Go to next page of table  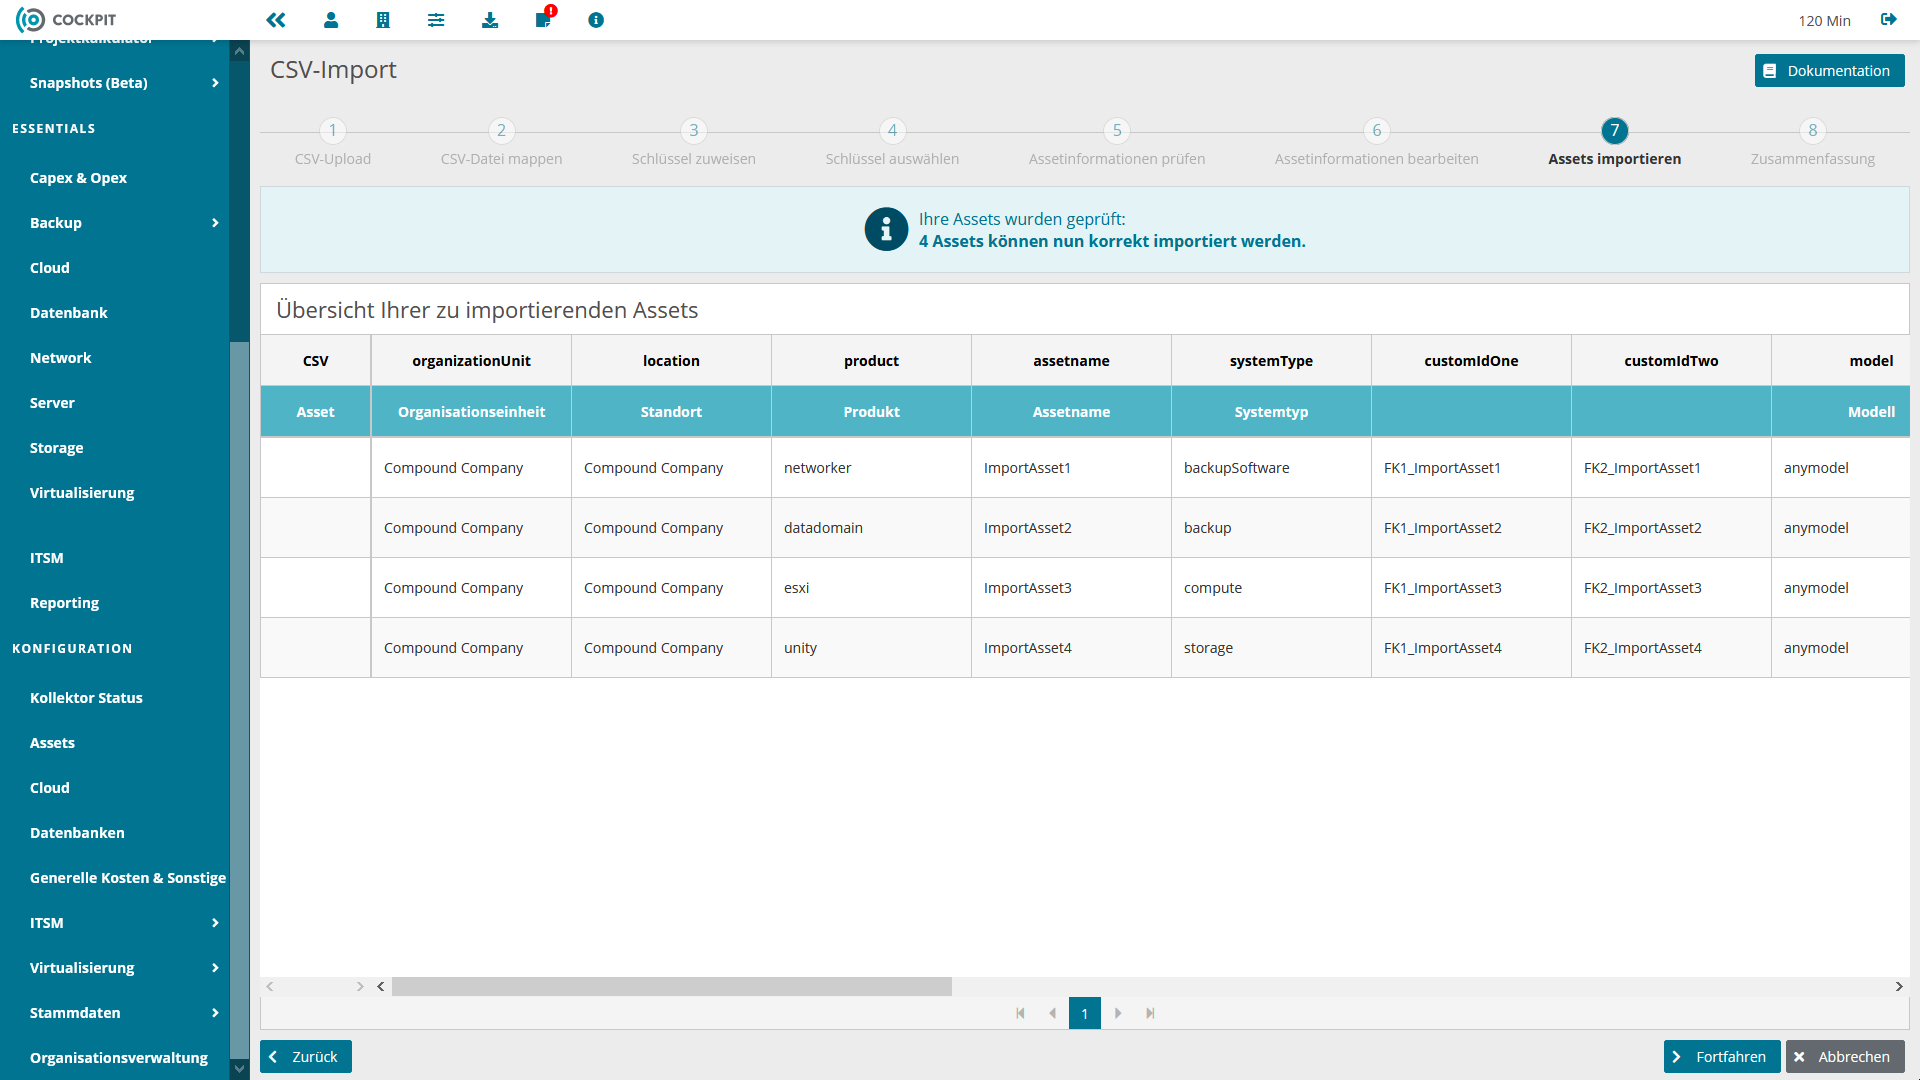pyautogui.click(x=1118, y=1013)
